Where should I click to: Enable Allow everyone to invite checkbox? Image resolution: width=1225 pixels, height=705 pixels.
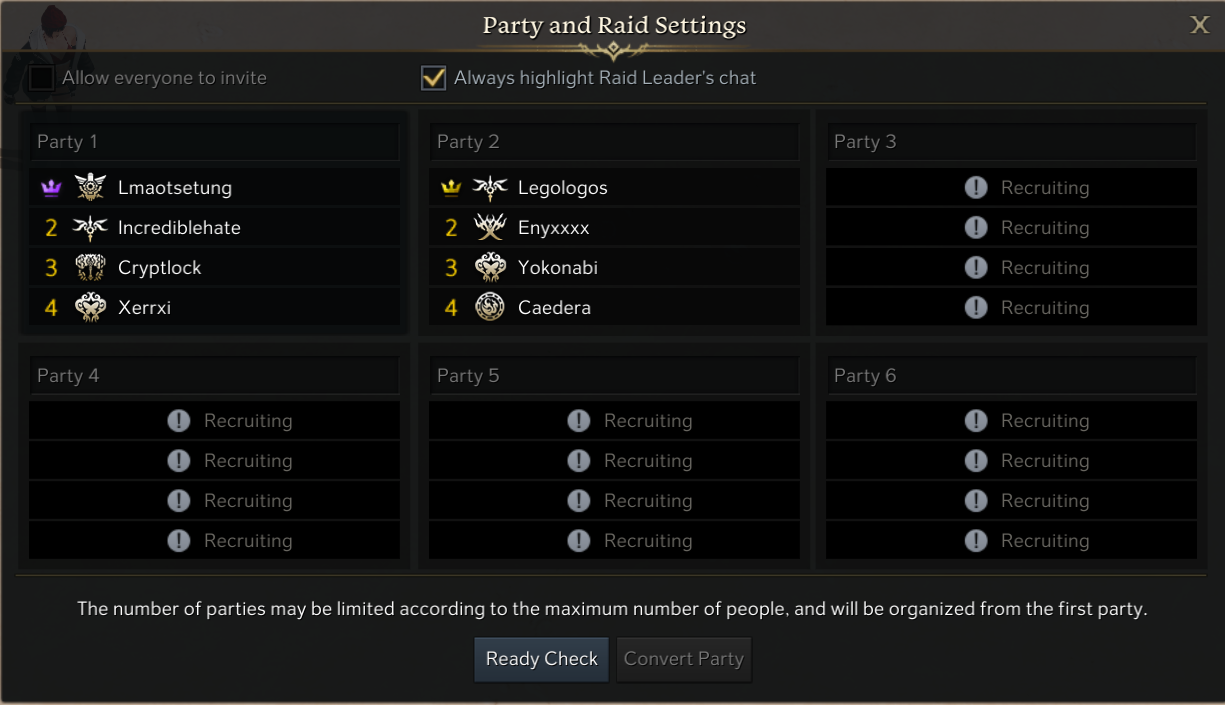pos(42,78)
